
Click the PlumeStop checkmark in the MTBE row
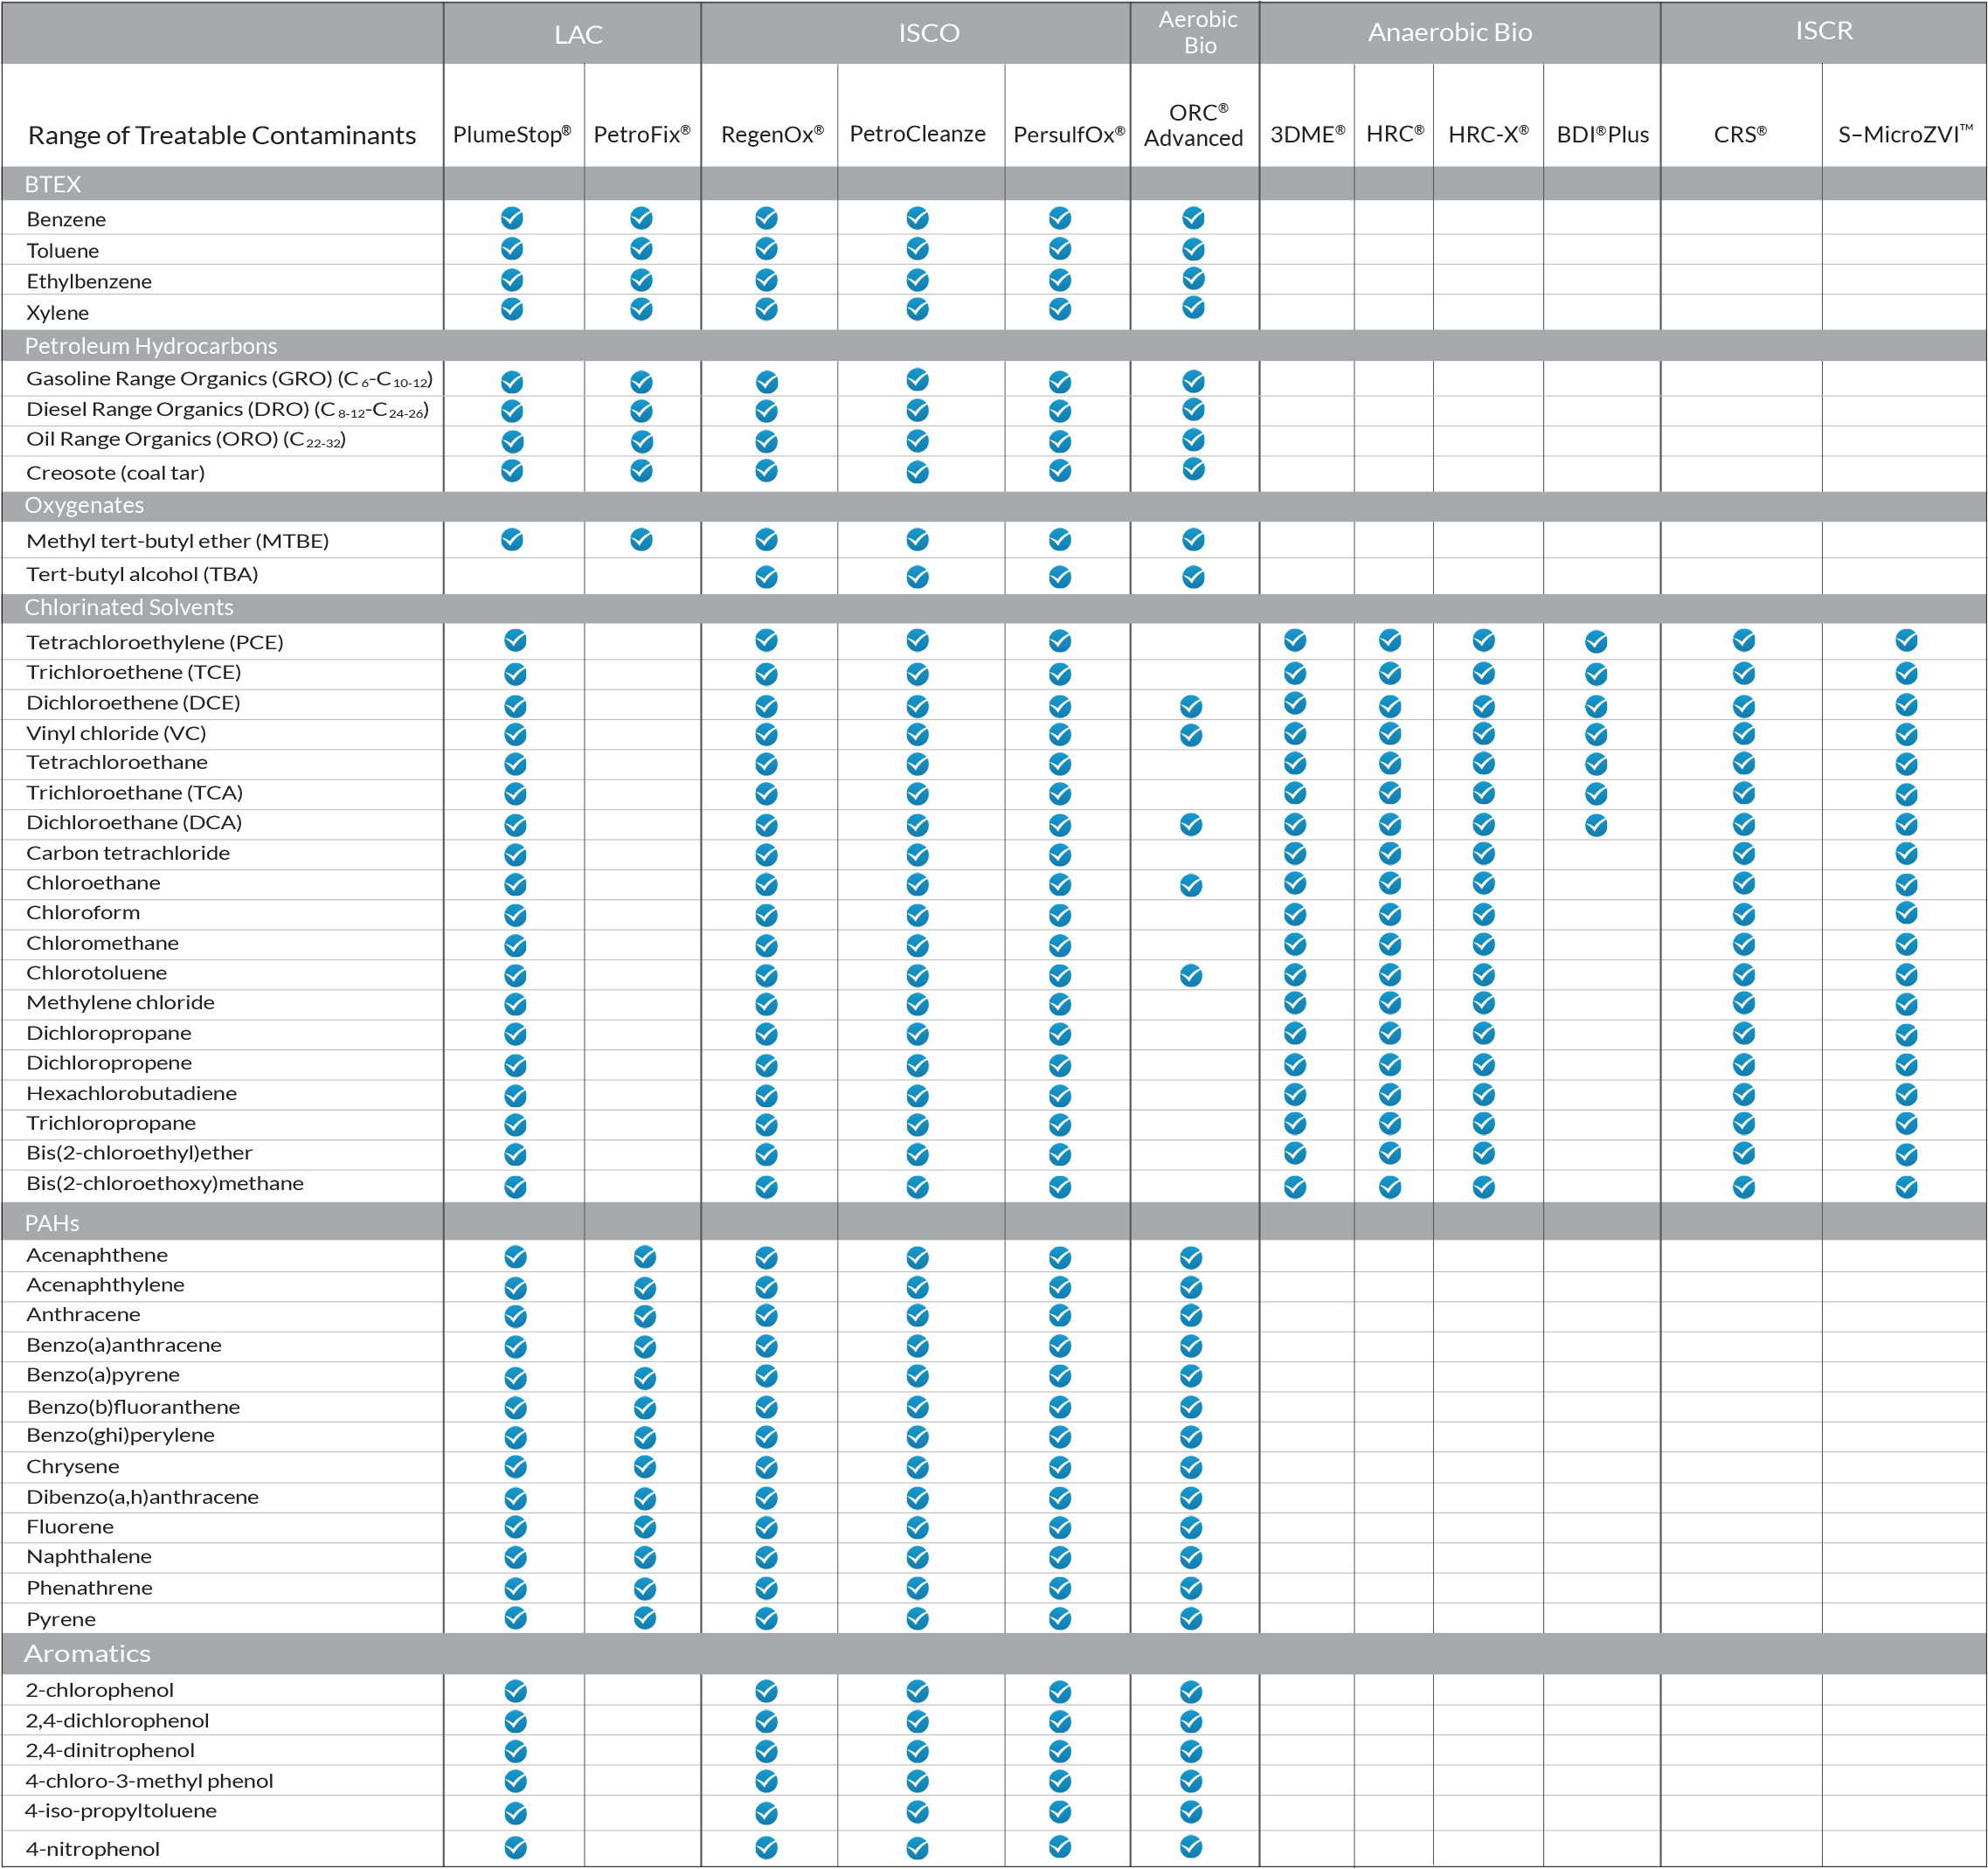[x=512, y=540]
